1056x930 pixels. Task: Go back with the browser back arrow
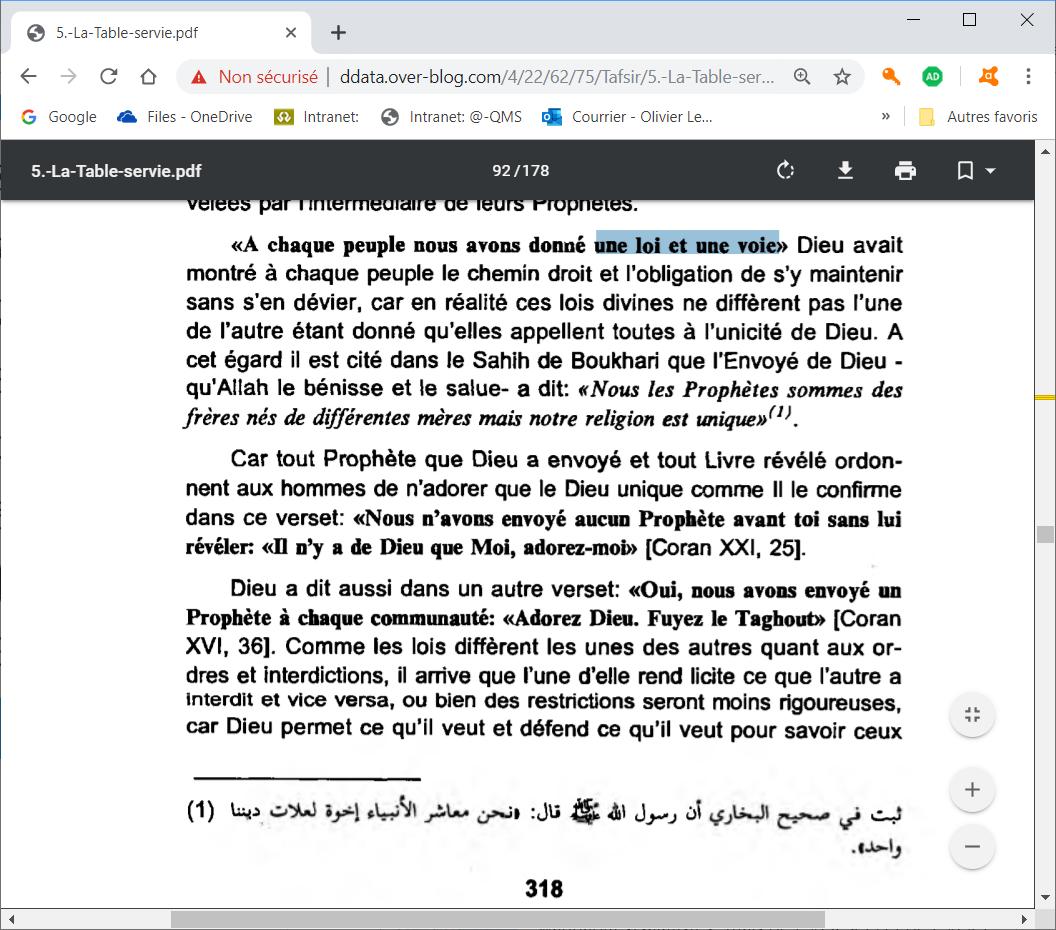[28, 76]
